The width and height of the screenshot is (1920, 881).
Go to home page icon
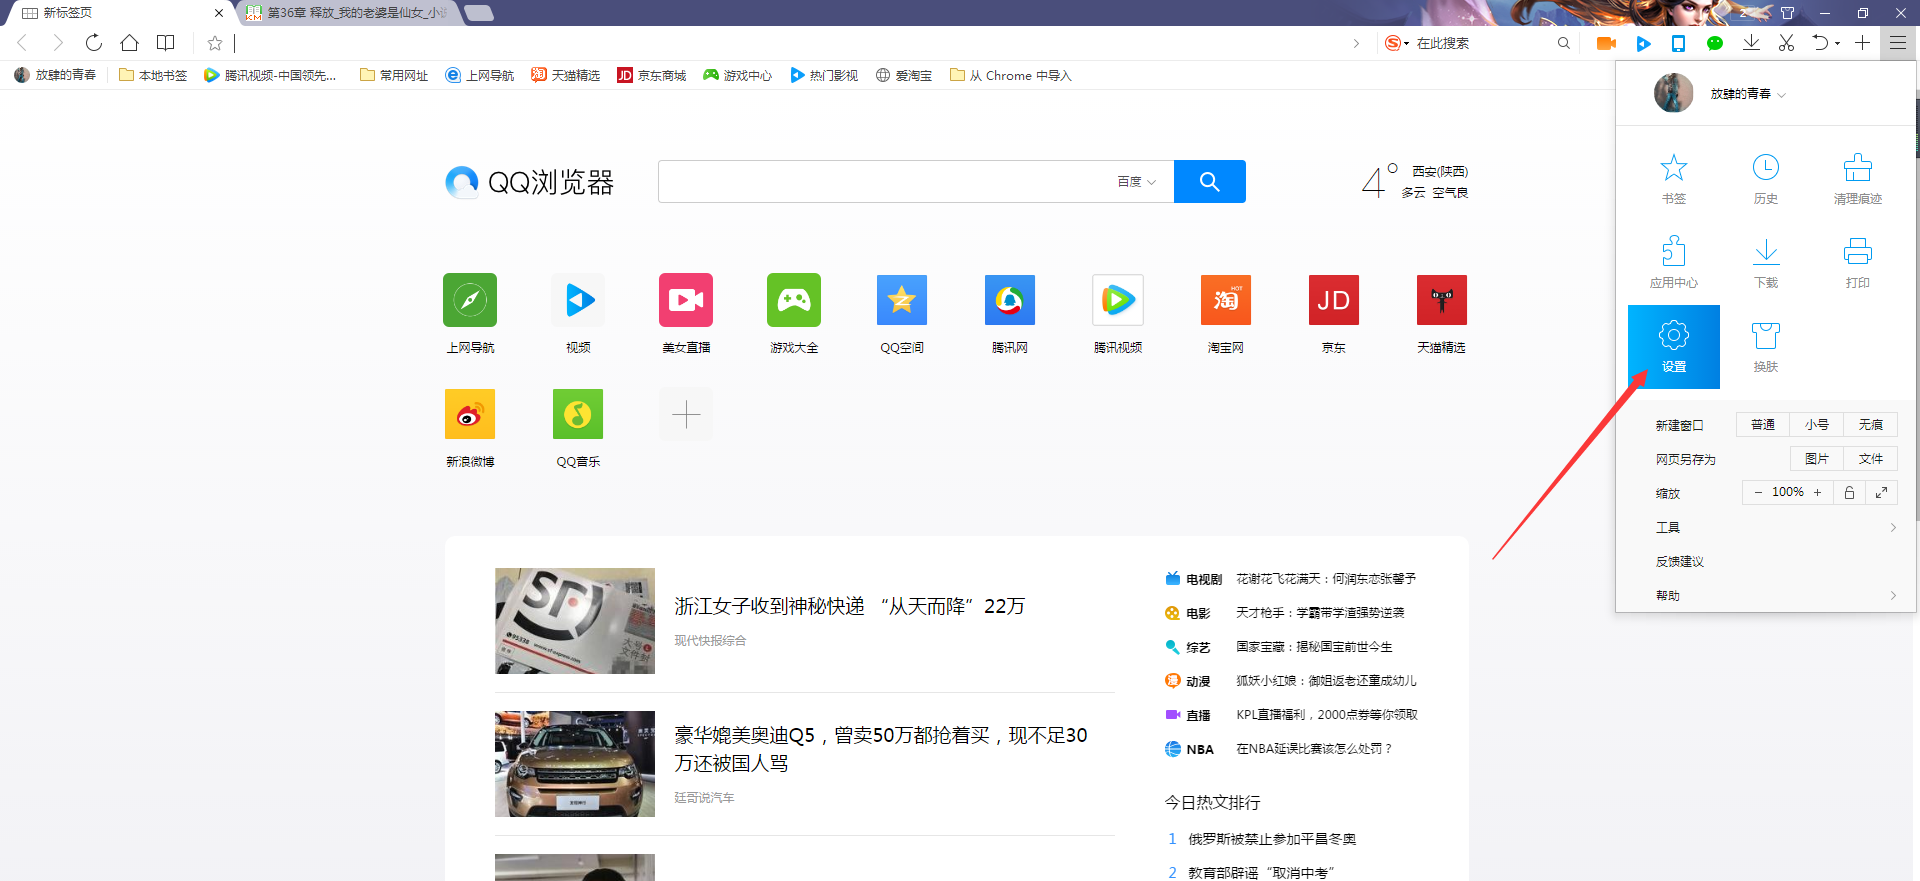point(129,42)
